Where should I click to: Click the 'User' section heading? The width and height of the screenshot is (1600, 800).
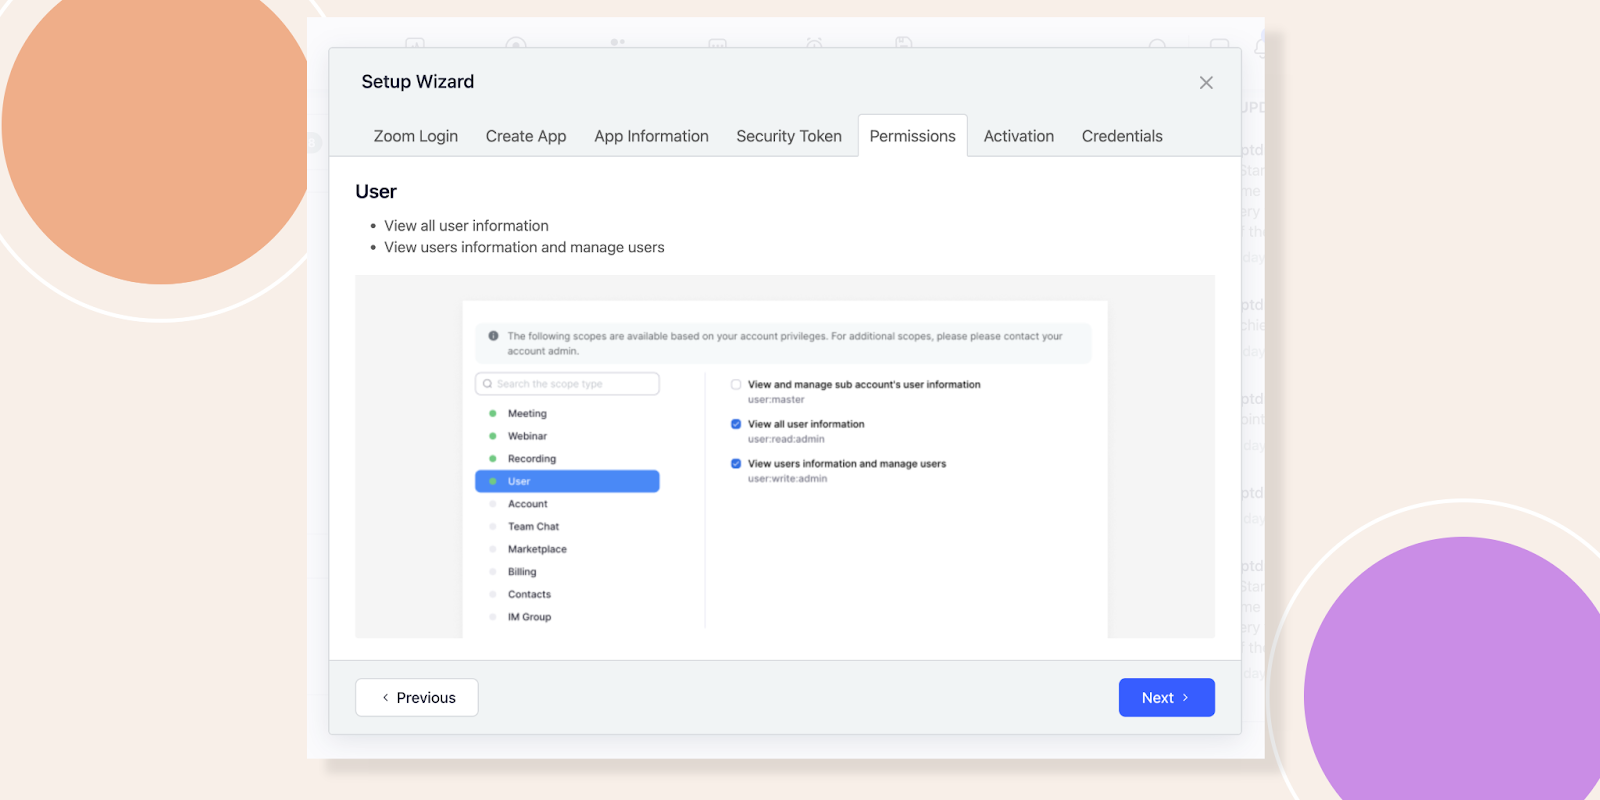point(376,192)
